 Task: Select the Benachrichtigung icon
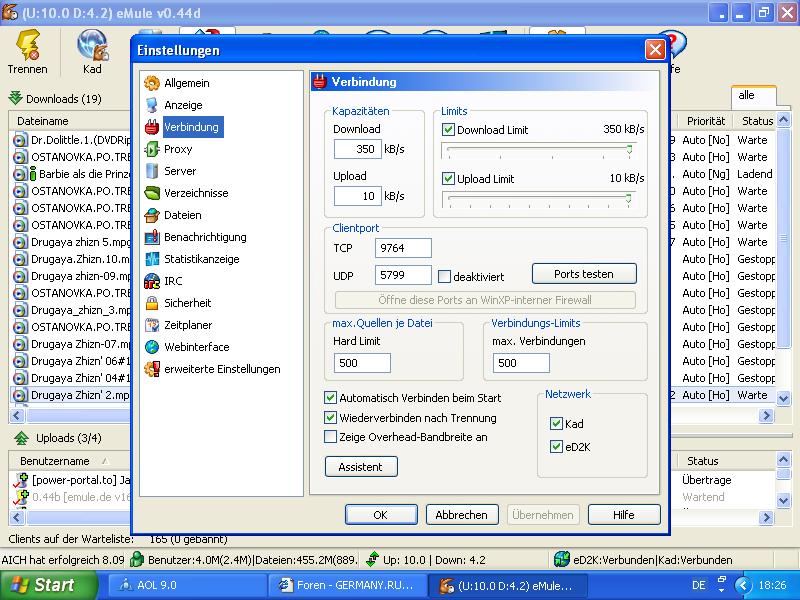152,237
